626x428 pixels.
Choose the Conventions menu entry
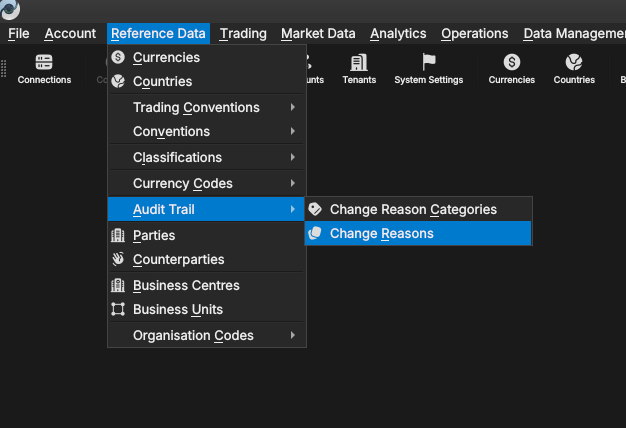click(206, 131)
